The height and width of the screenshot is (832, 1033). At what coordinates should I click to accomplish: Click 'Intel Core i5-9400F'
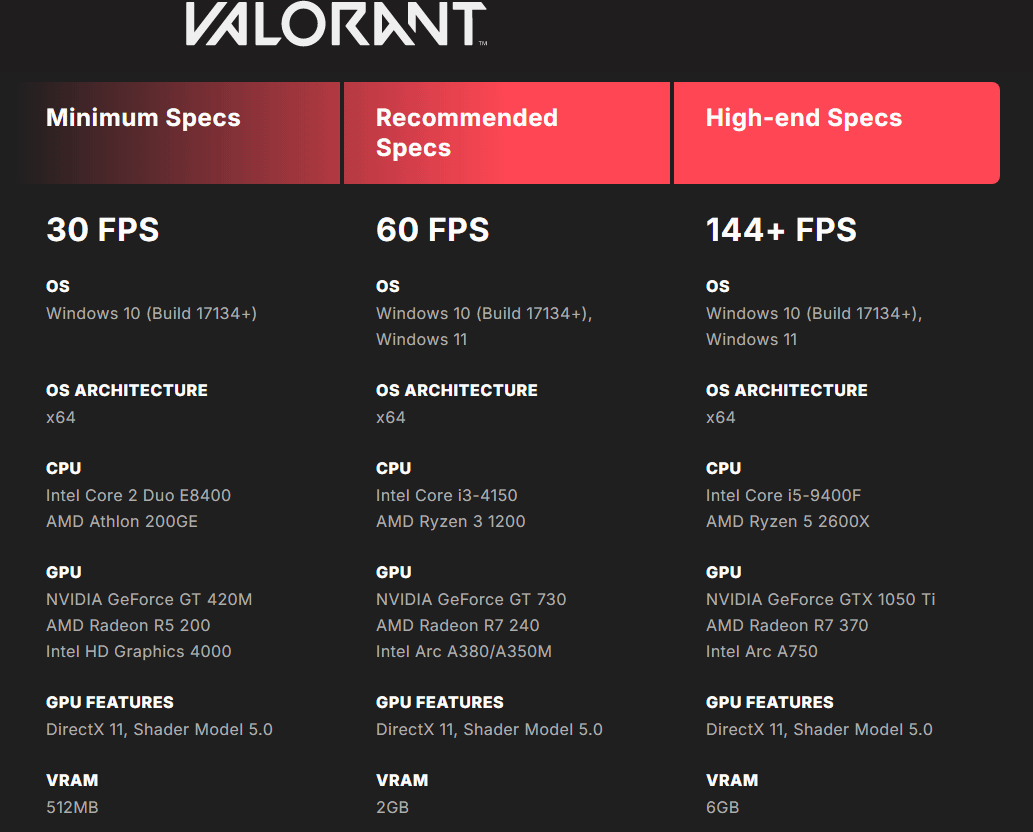coord(783,495)
